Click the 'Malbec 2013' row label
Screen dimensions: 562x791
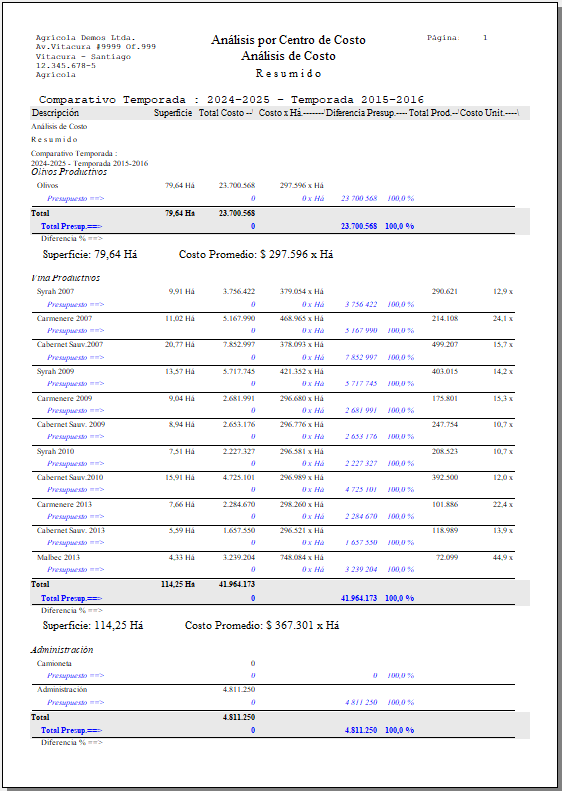pyautogui.click(x=59, y=557)
